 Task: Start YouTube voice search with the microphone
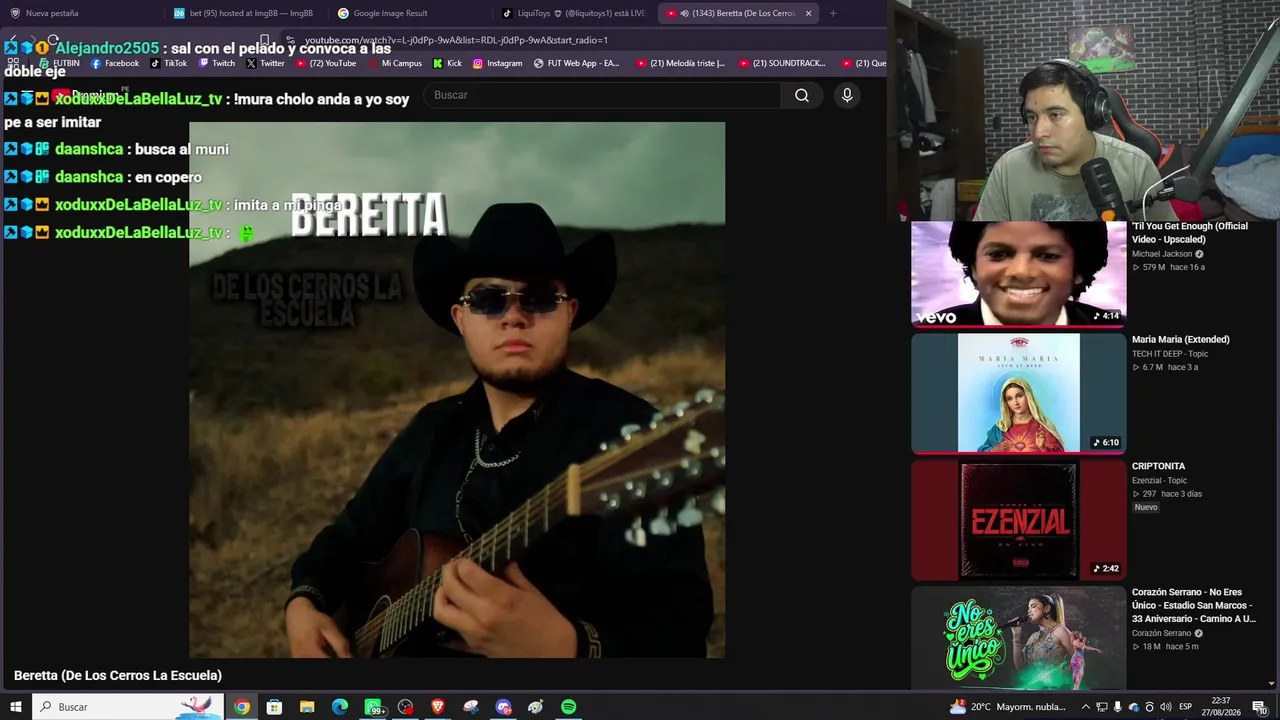pyautogui.click(x=847, y=95)
